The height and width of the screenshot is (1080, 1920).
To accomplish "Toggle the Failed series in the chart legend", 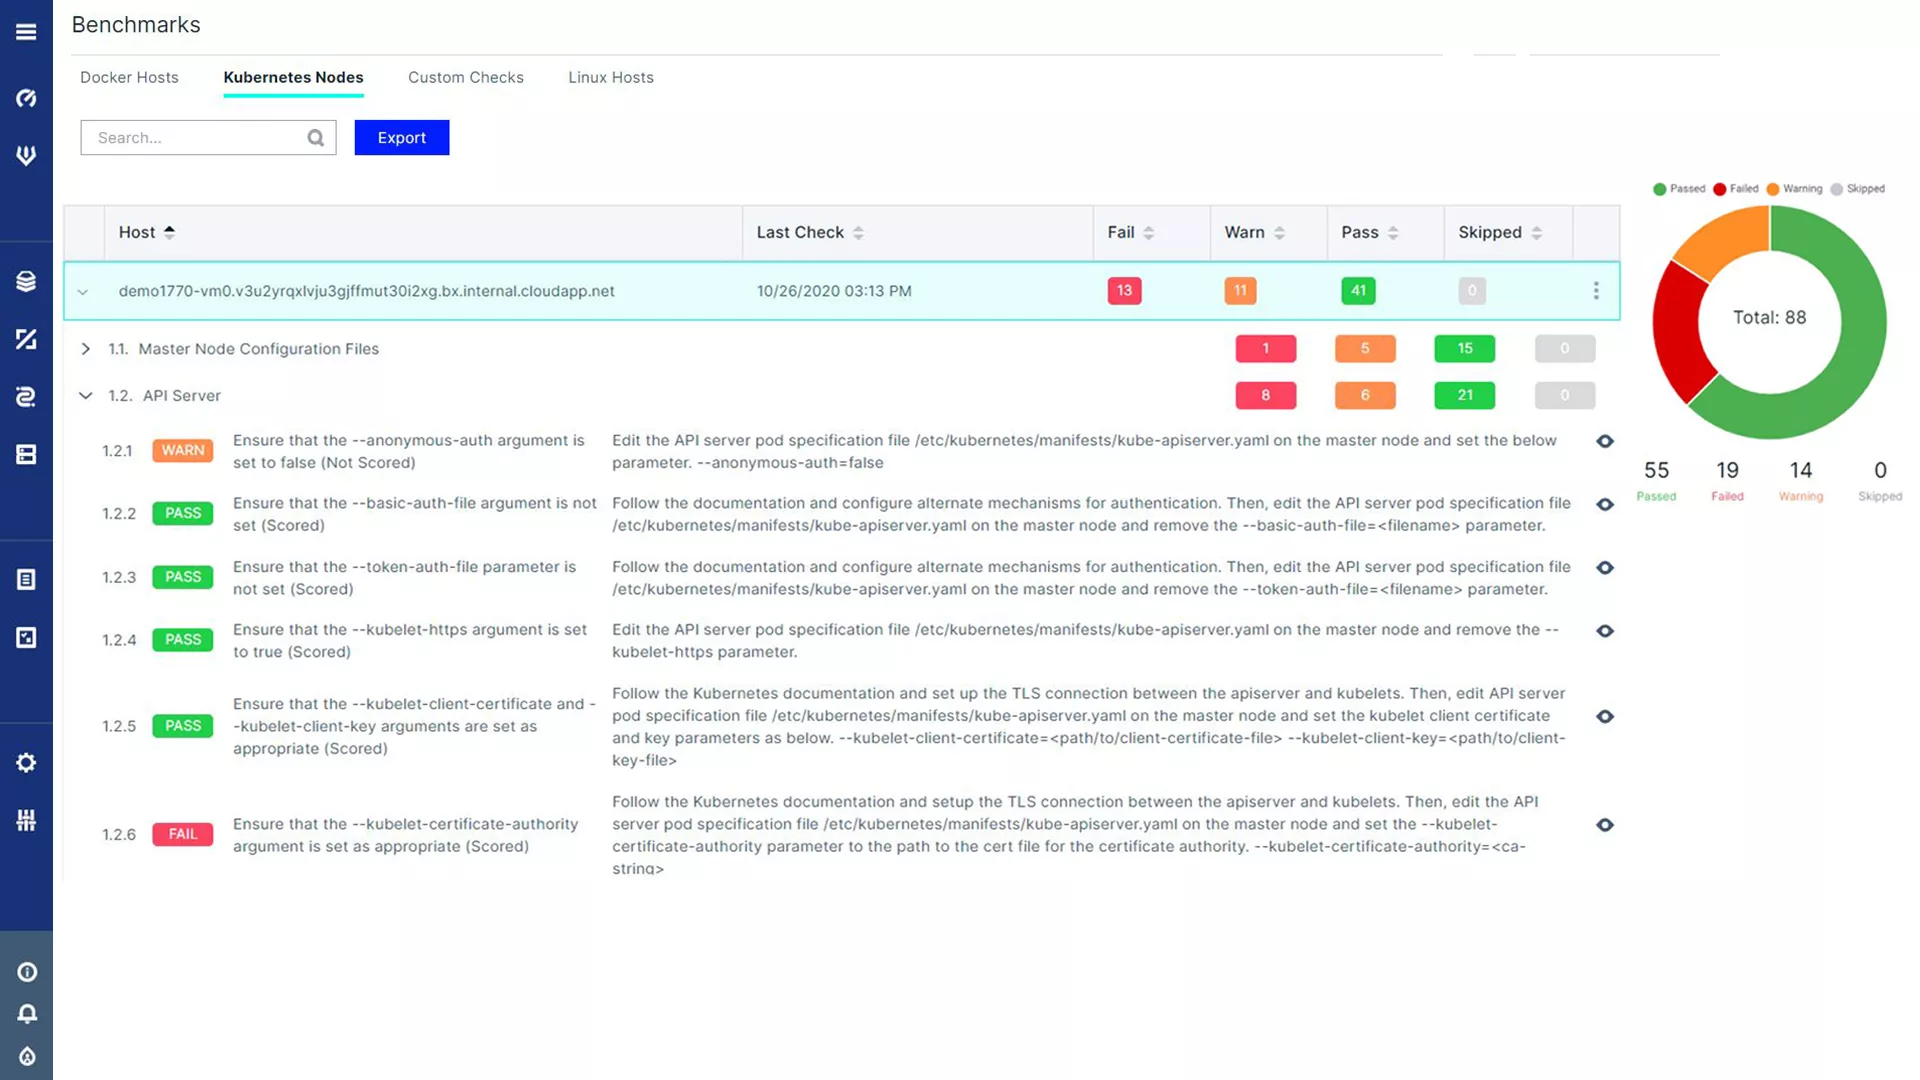I will coord(1736,189).
